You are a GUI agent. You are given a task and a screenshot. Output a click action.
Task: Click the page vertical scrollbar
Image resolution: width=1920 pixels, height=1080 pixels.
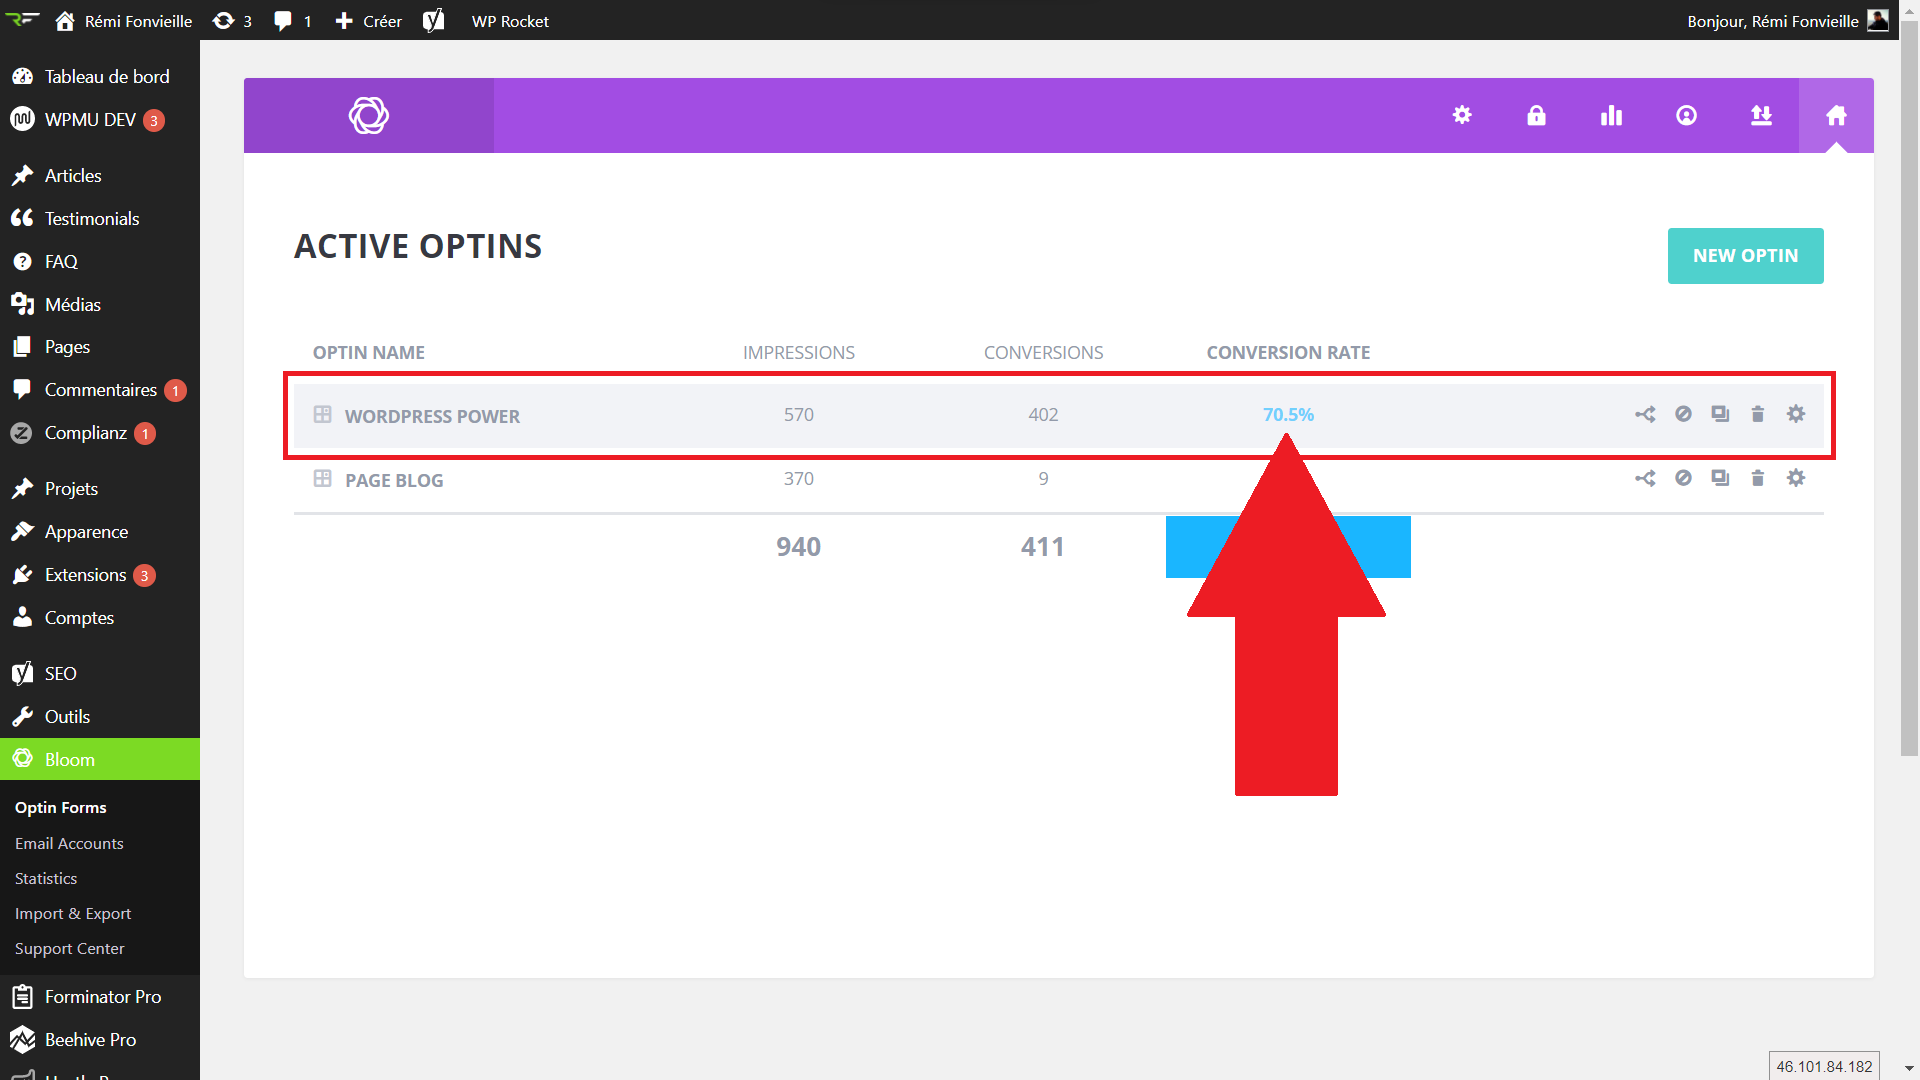click(1909, 400)
